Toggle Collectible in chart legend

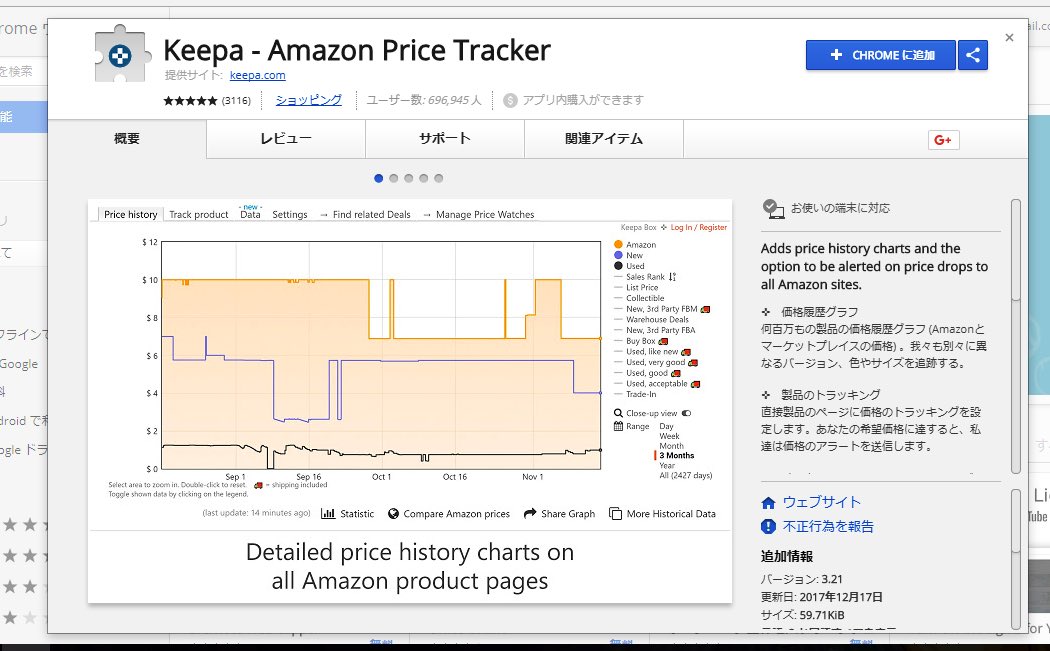pos(639,298)
